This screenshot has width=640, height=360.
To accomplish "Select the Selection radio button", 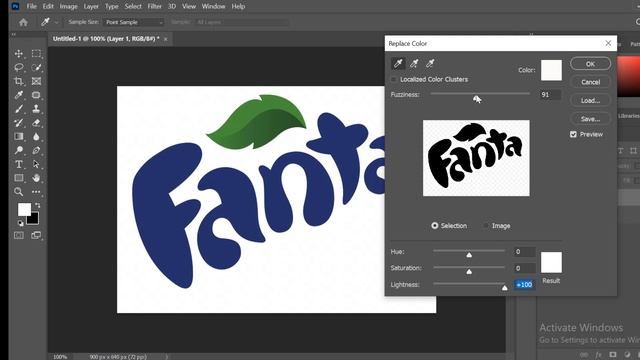I will [435, 226].
